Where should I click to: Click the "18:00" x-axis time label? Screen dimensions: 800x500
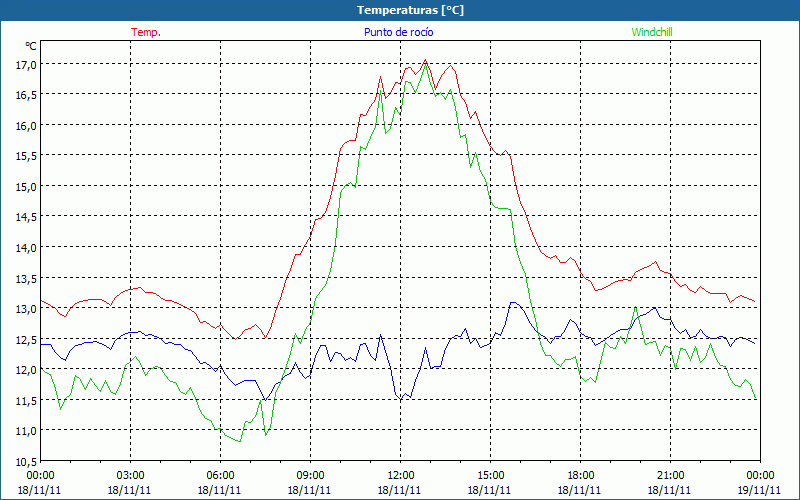[x=580, y=476]
